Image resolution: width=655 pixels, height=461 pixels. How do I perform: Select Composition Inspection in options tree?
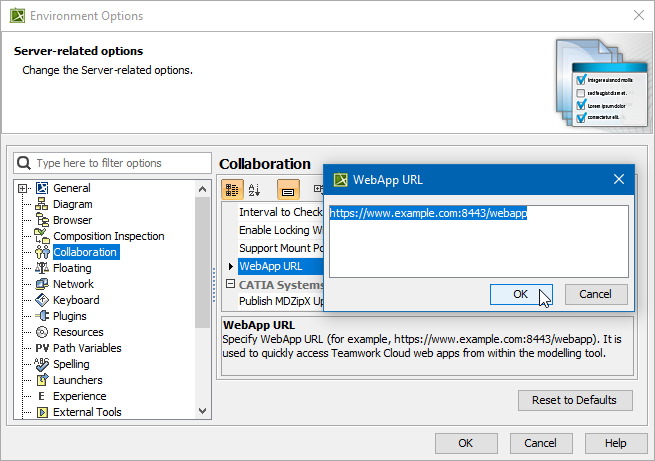108,236
